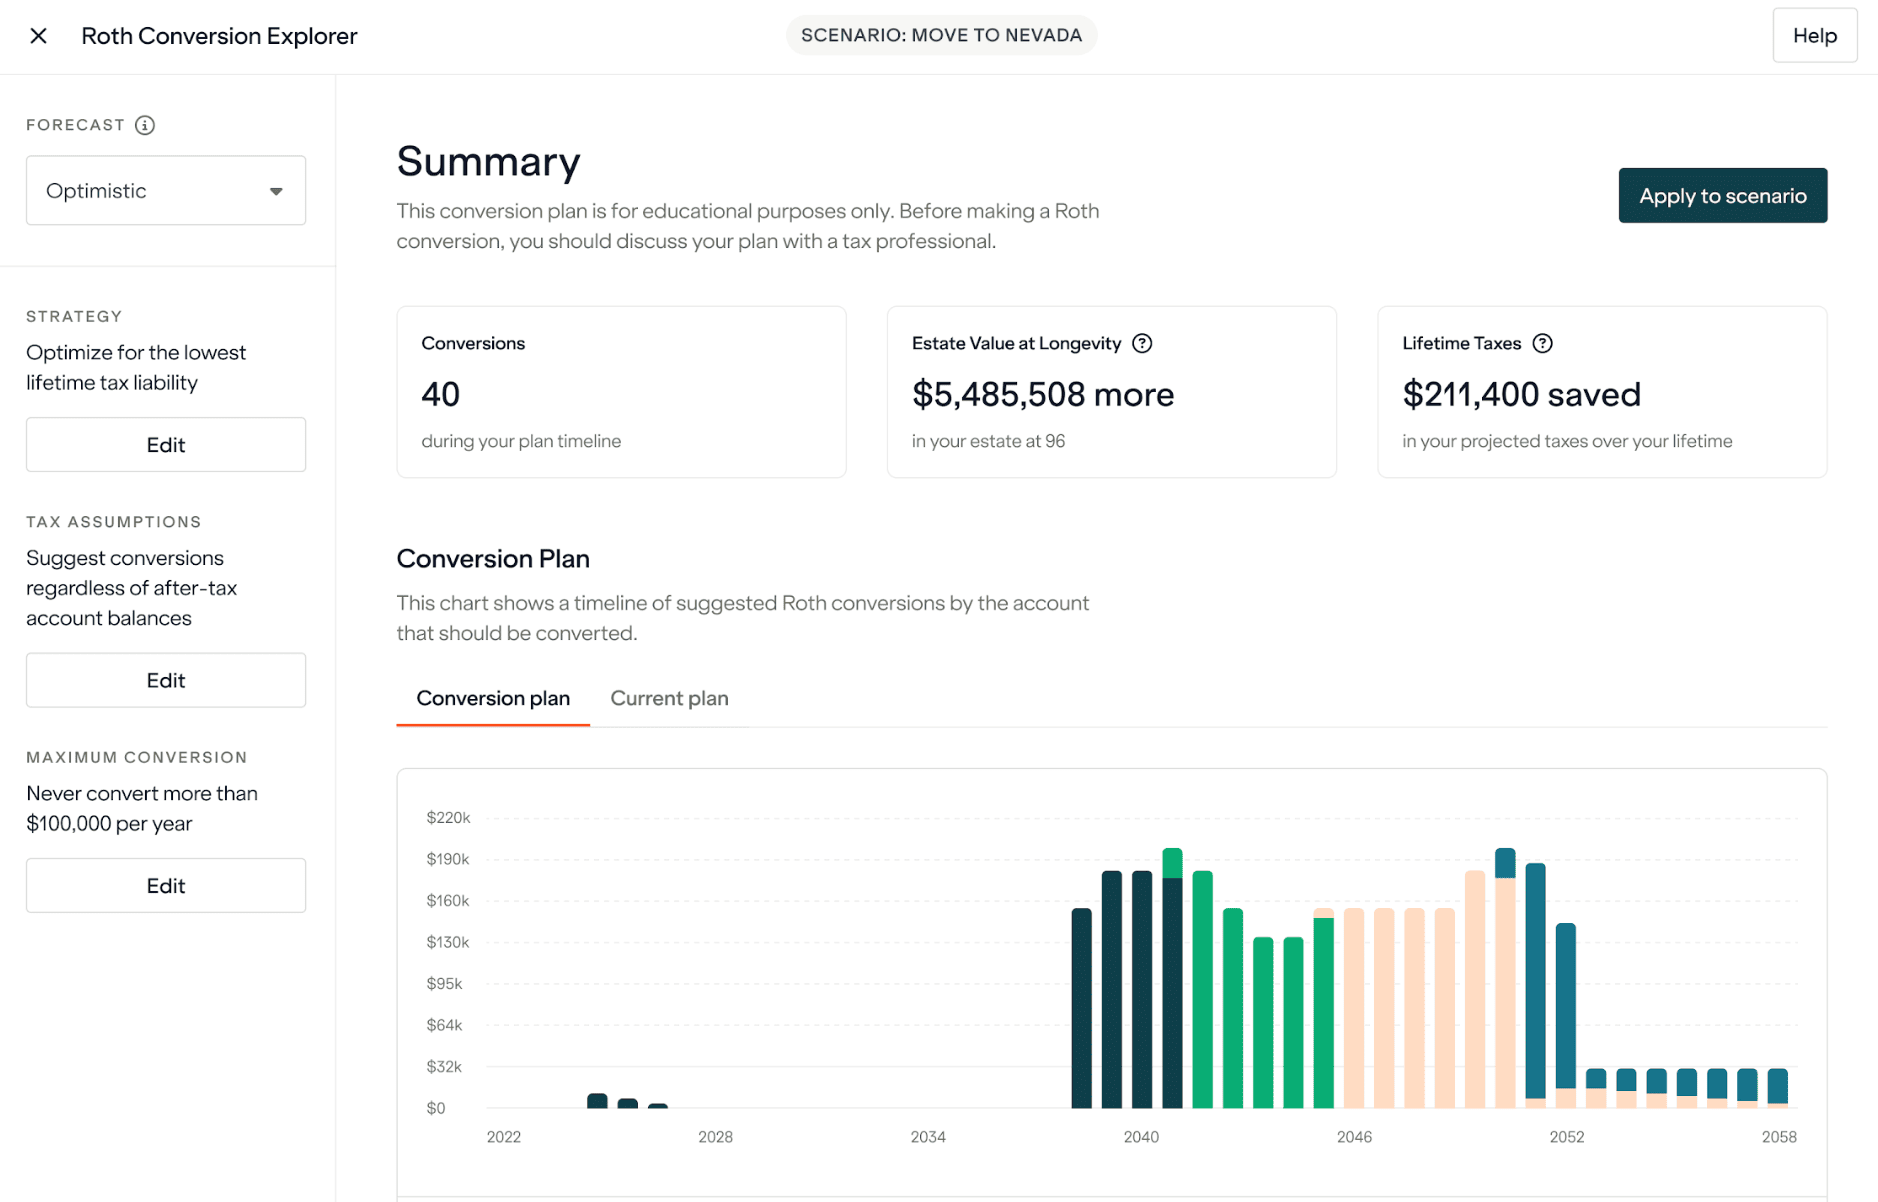1878x1202 pixels.
Task: Open the Forecast info tooltip icon
Action: point(146,125)
